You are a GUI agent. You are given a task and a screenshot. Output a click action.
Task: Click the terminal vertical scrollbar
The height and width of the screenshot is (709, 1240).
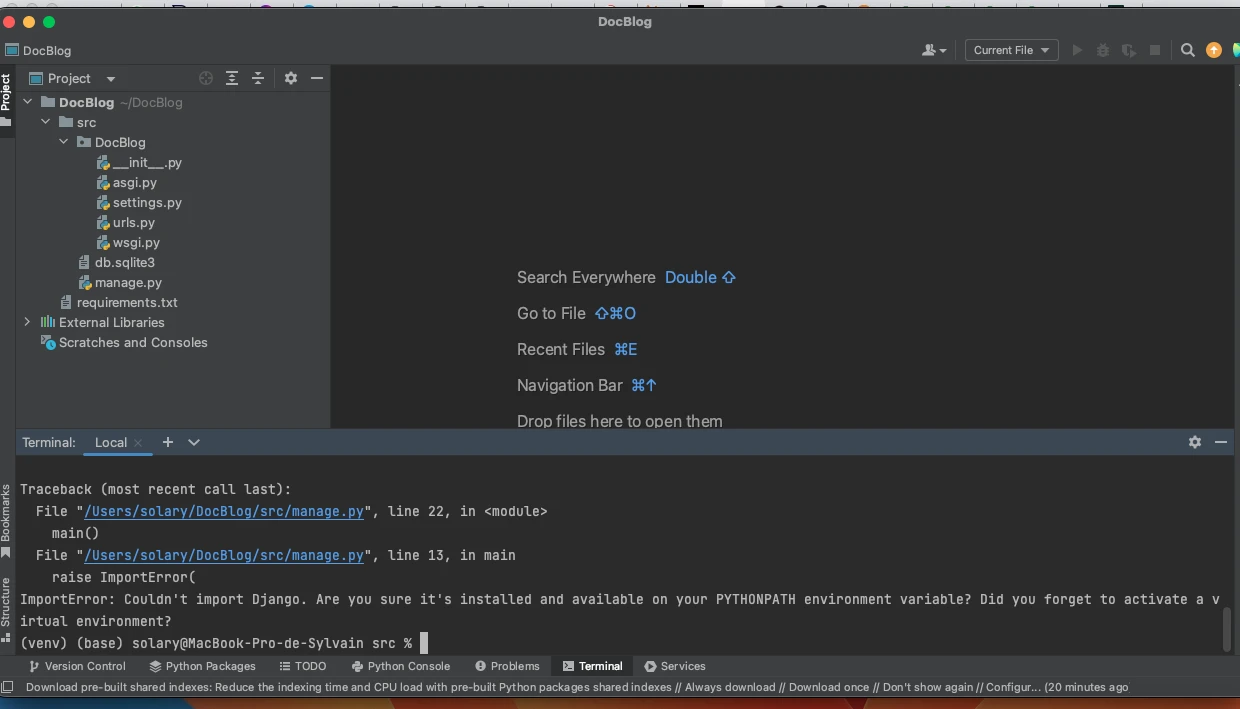tap(1227, 628)
